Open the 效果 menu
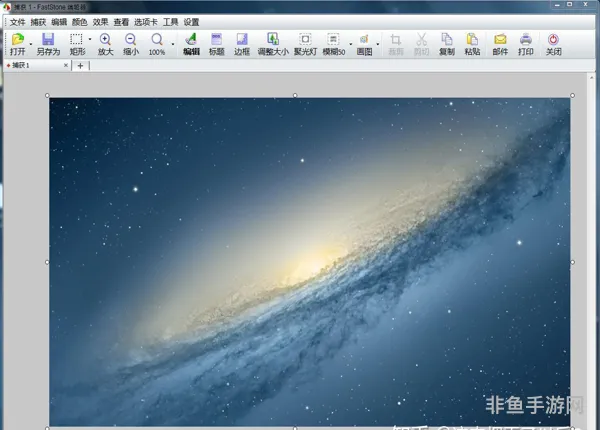Image resolution: width=600 pixels, height=430 pixels. point(100,22)
